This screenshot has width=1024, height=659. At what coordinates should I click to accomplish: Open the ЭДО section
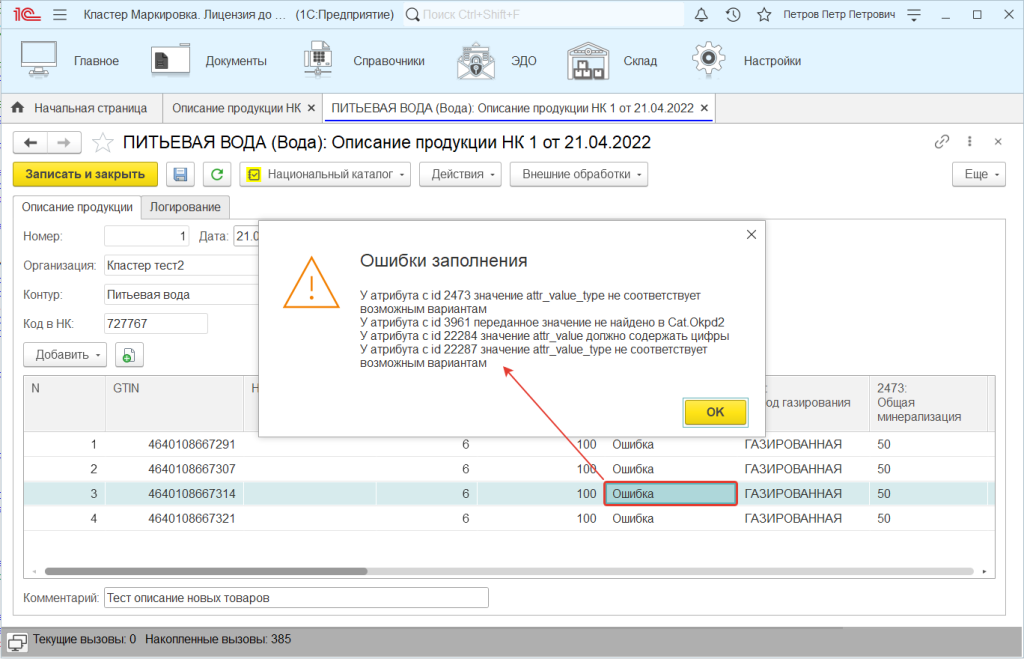coord(496,60)
